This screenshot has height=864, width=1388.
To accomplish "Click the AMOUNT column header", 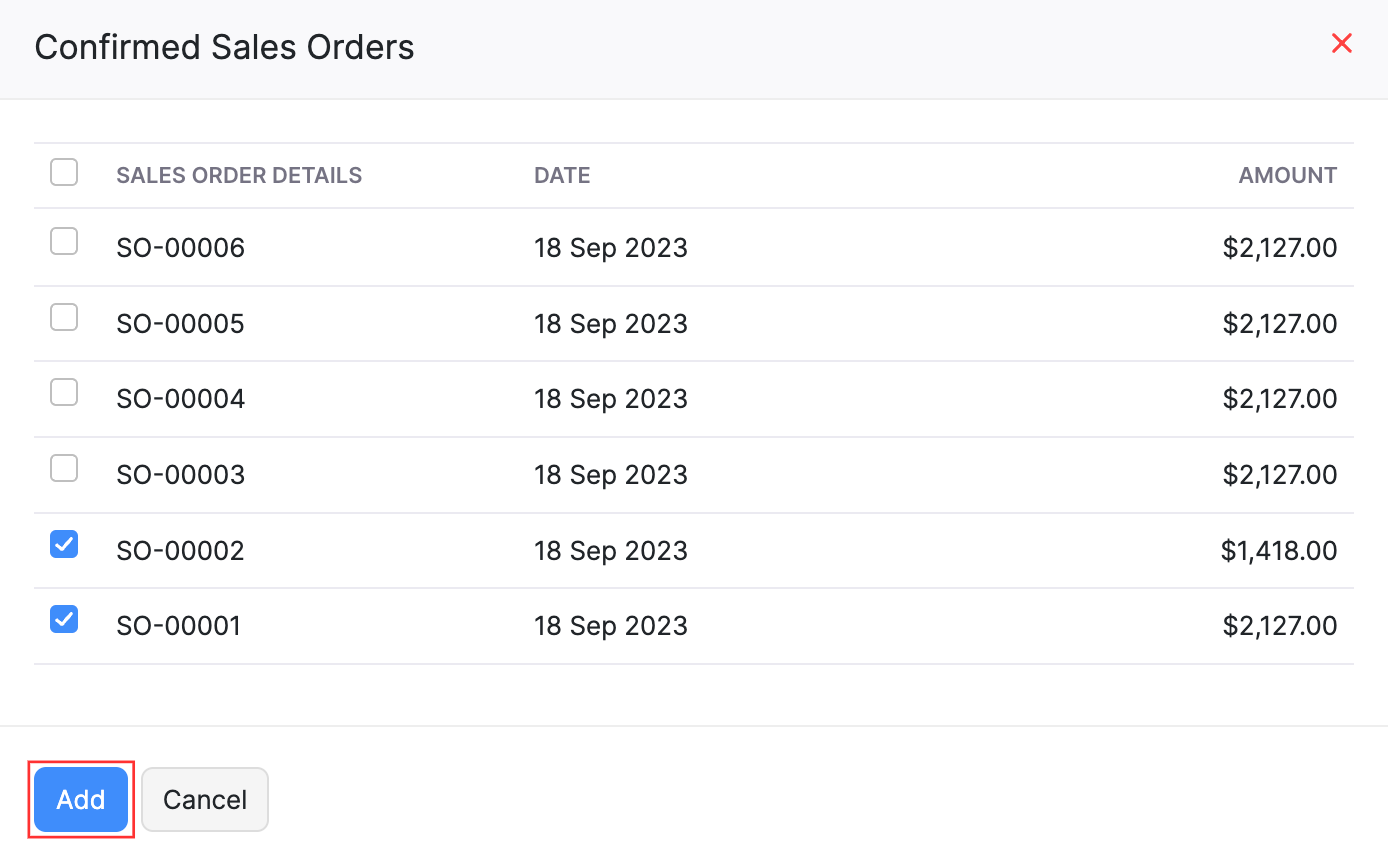I will tap(1287, 175).
